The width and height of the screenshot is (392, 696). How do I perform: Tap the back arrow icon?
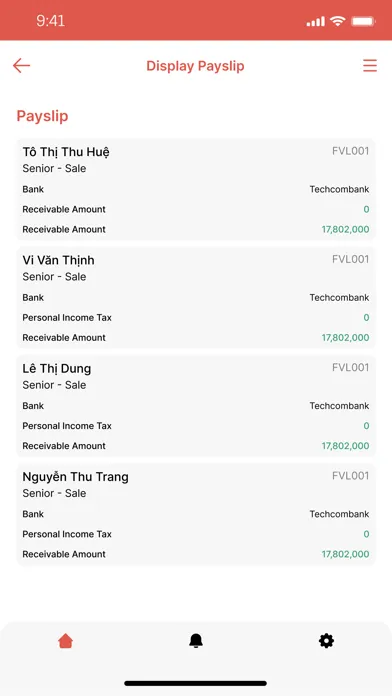click(21, 66)
